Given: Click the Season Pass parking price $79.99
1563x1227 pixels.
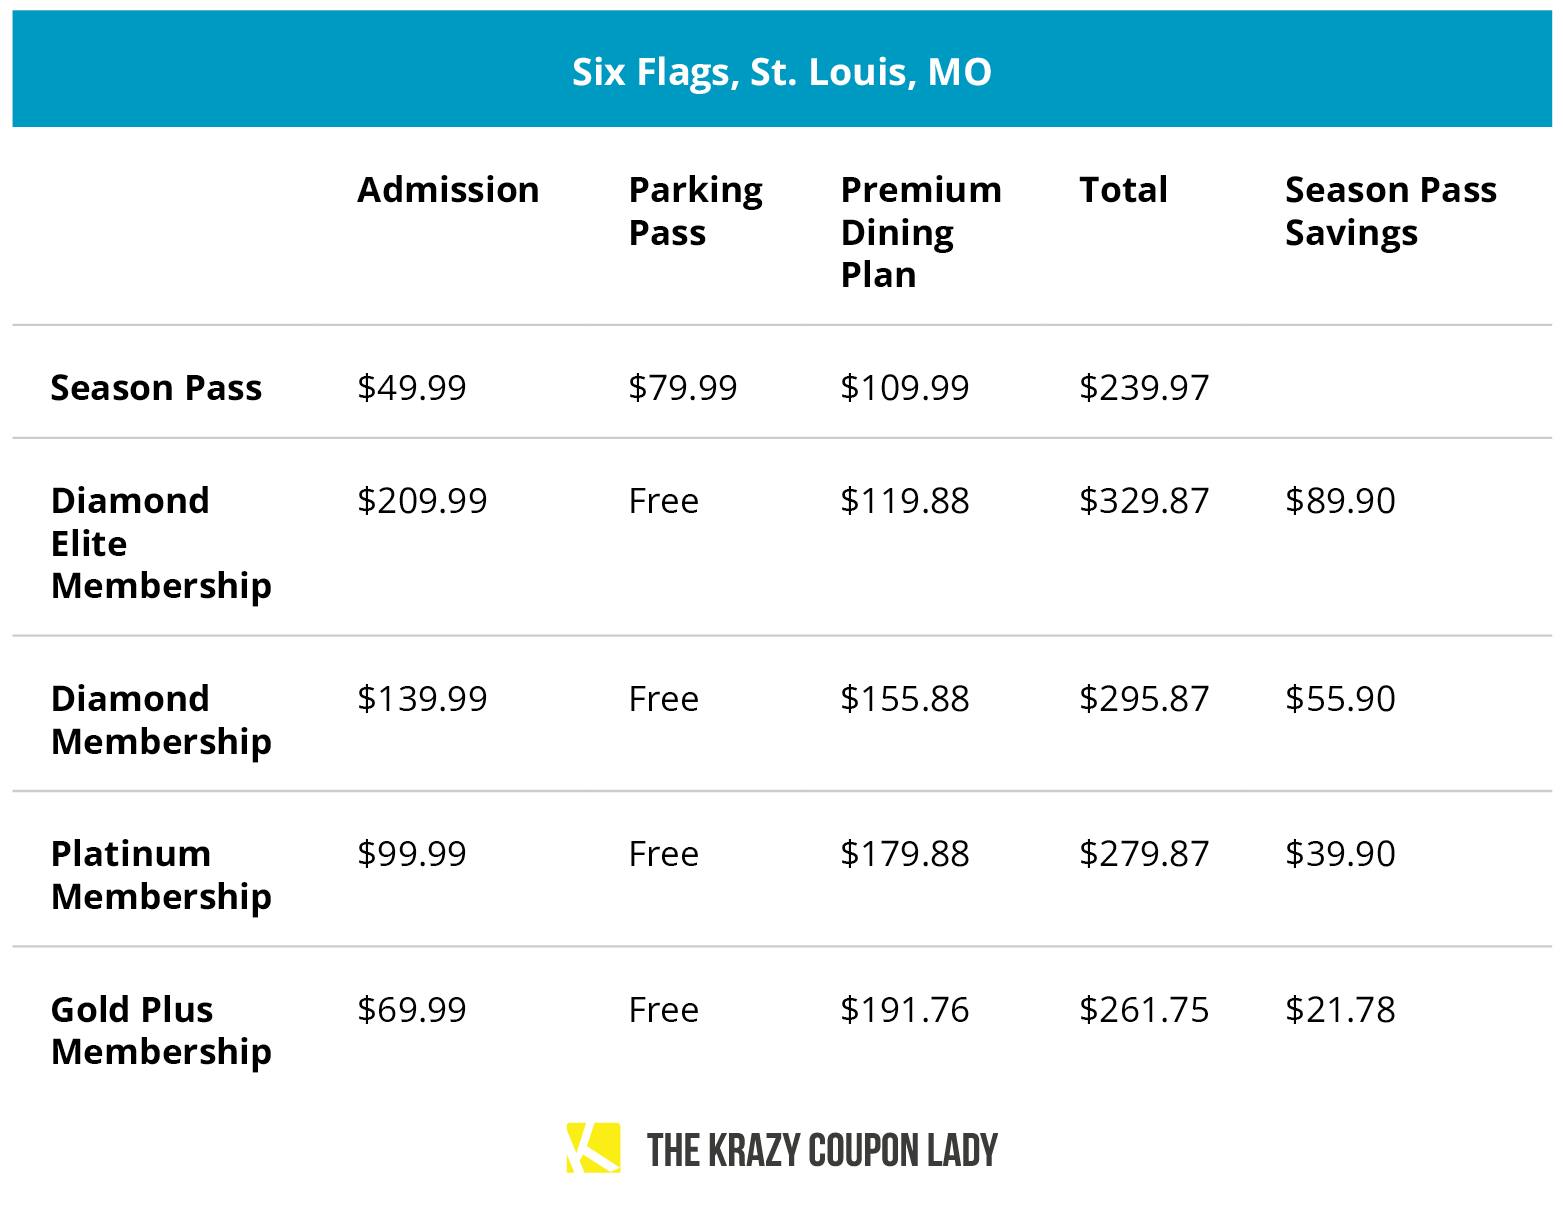Looking at the screenshot, I should click(x=683, y=387).
